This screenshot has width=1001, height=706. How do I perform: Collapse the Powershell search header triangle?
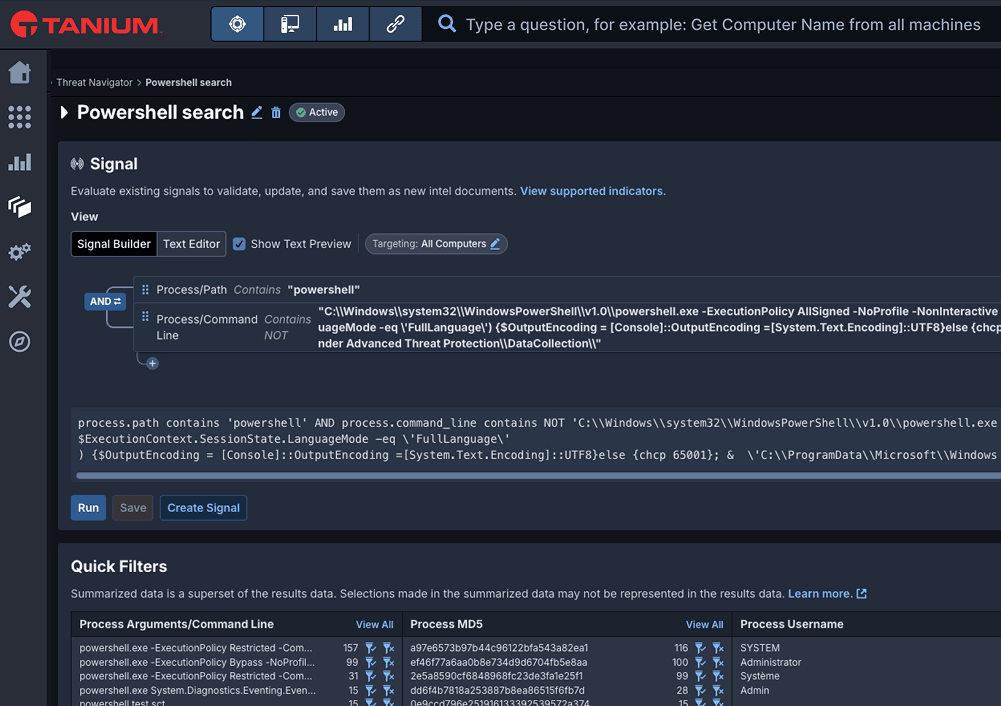pyautogui.click(x=64, y=112)
